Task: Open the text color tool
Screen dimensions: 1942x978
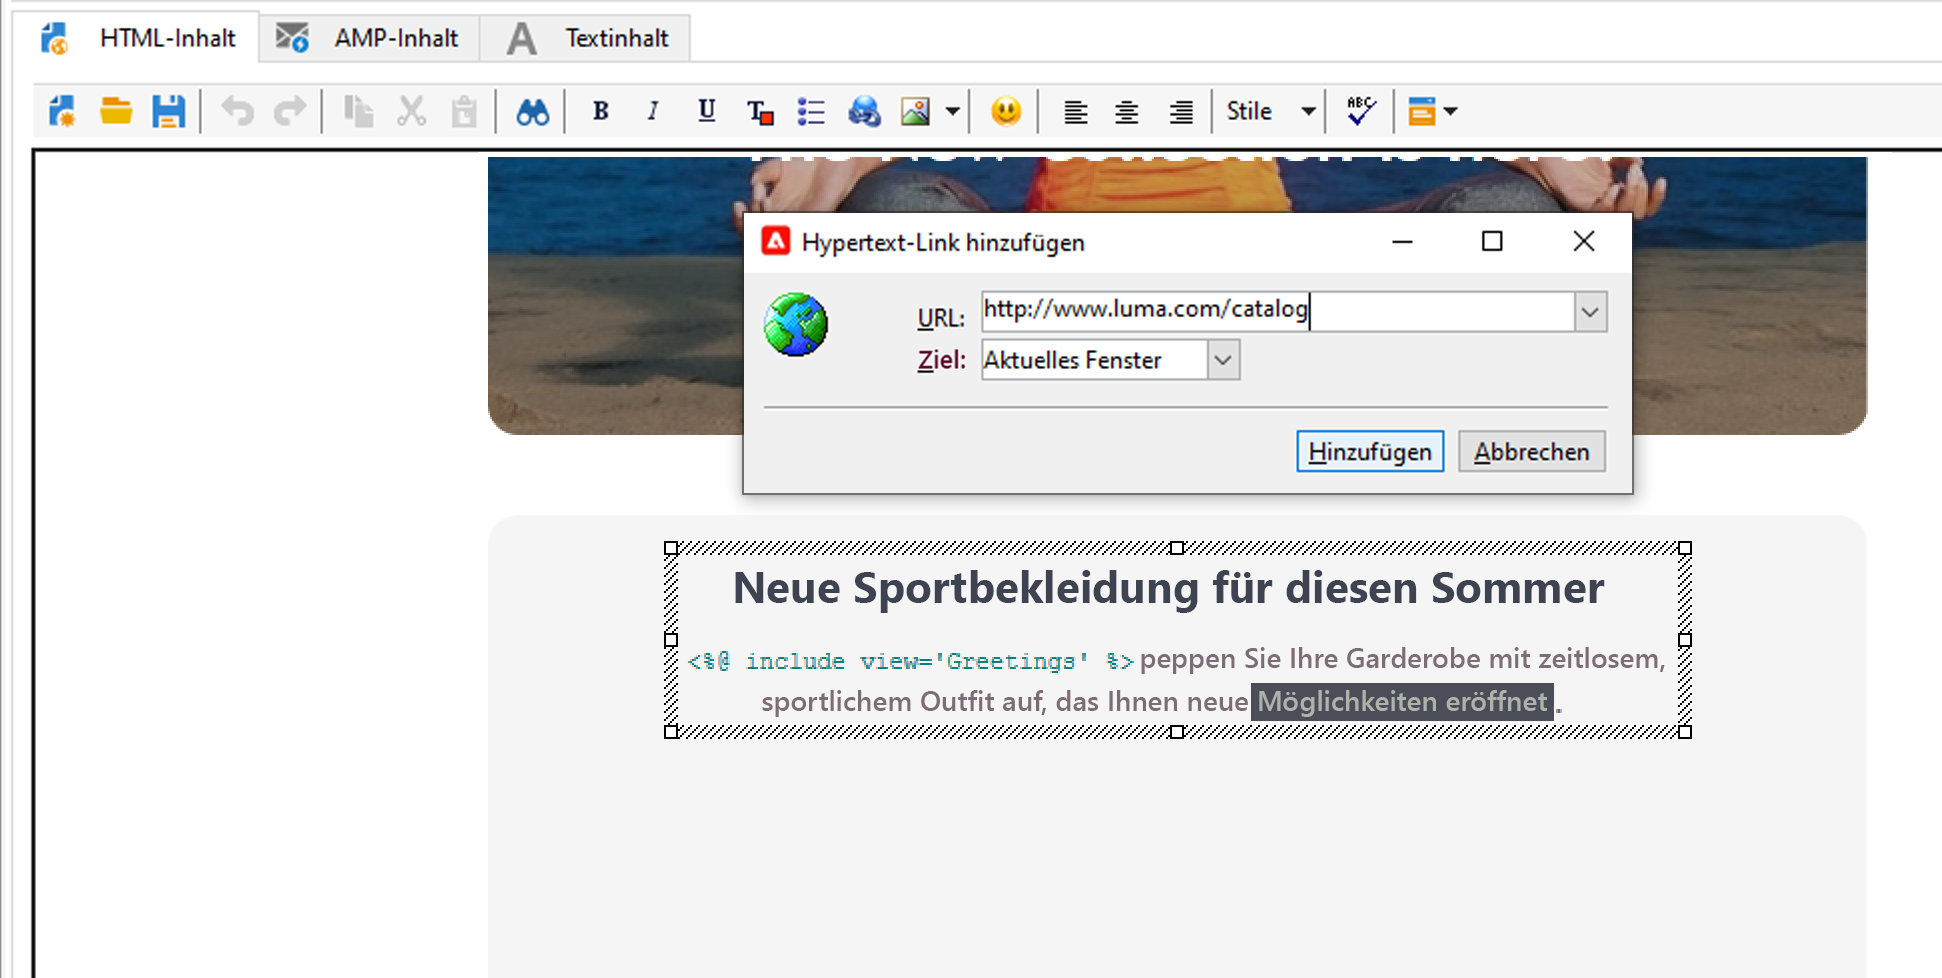Action: 760,111
